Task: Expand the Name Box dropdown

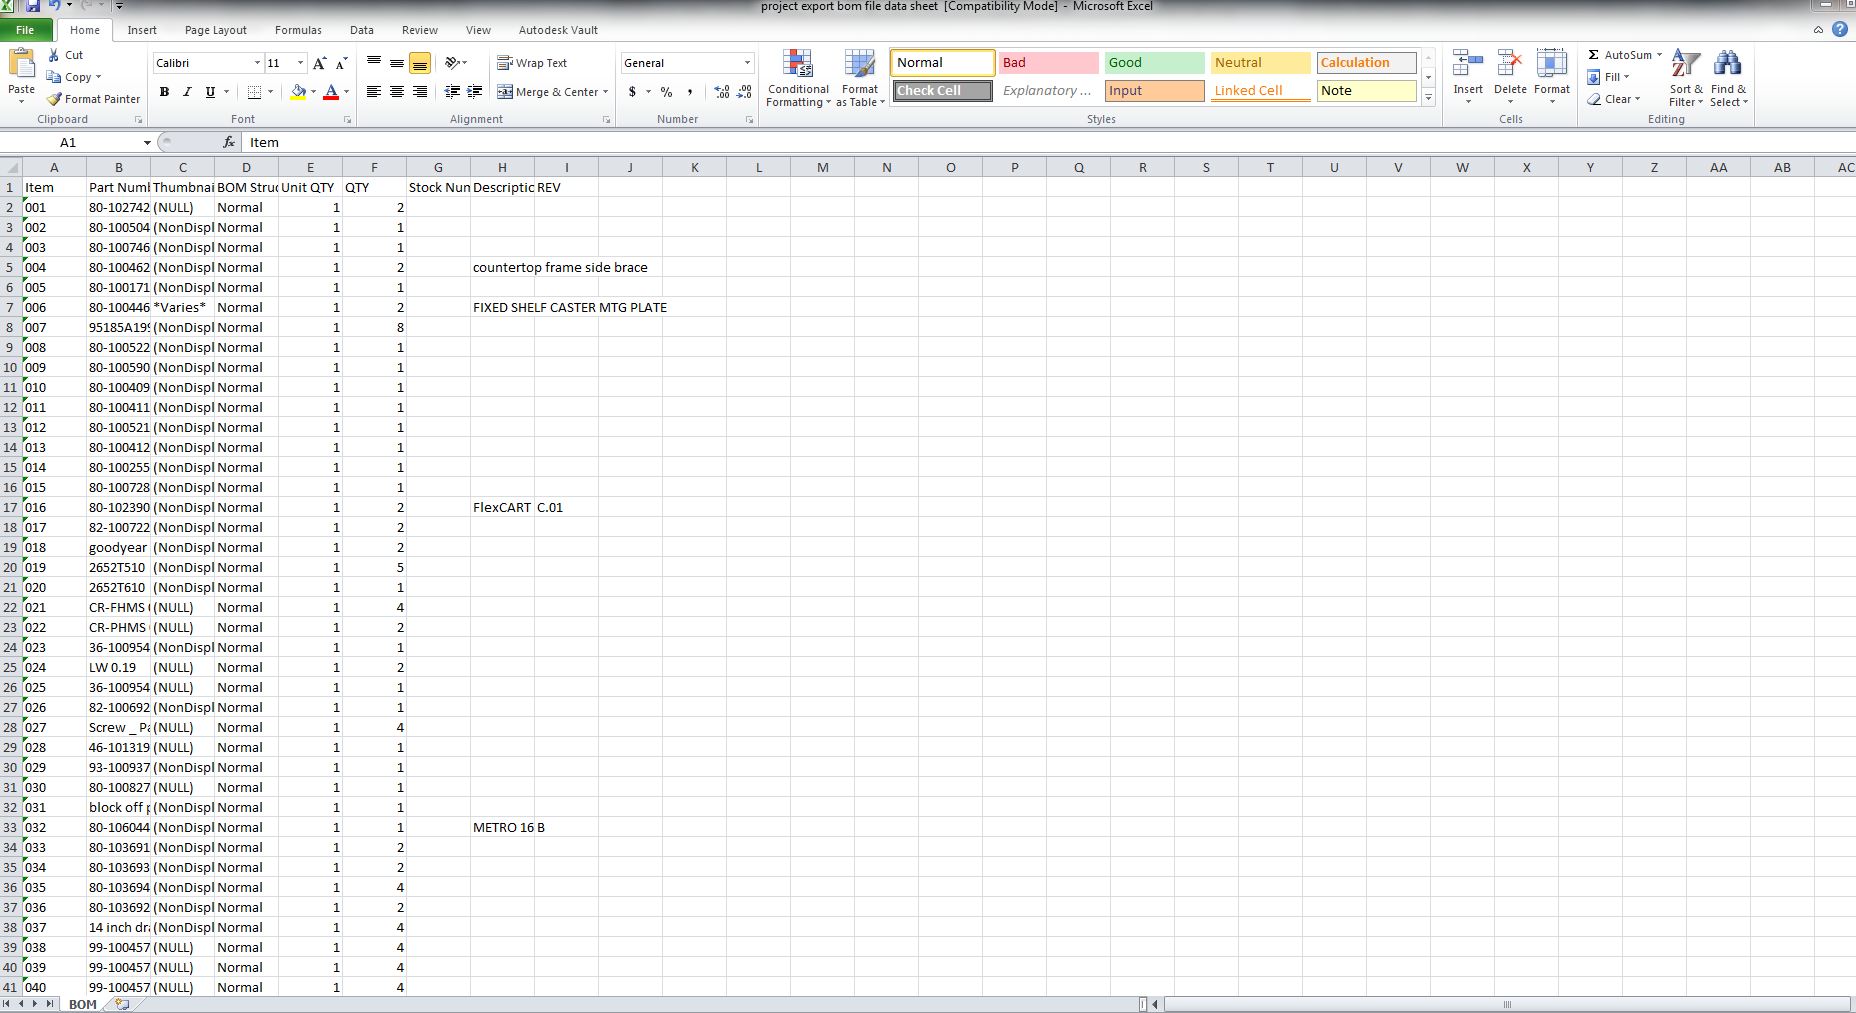Action: [147, 143]
